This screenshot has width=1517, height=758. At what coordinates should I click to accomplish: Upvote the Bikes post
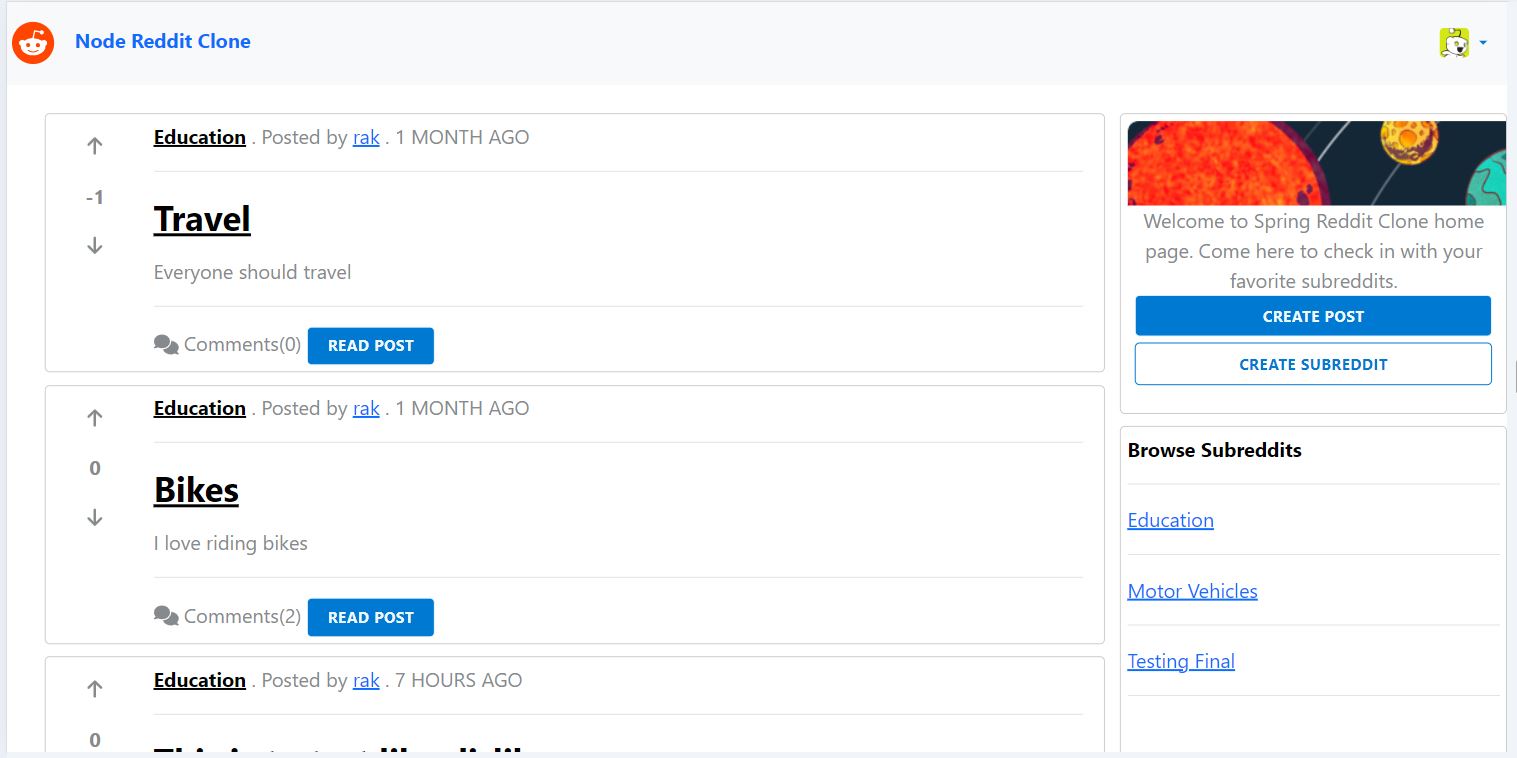(95, 418)
